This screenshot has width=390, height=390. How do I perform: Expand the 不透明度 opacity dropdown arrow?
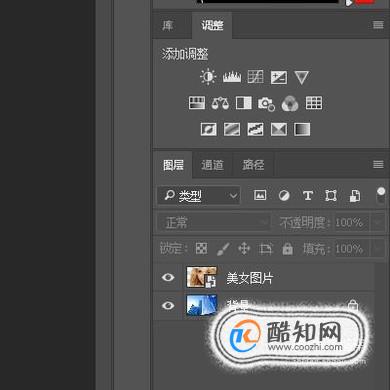(x=378, y=222)
